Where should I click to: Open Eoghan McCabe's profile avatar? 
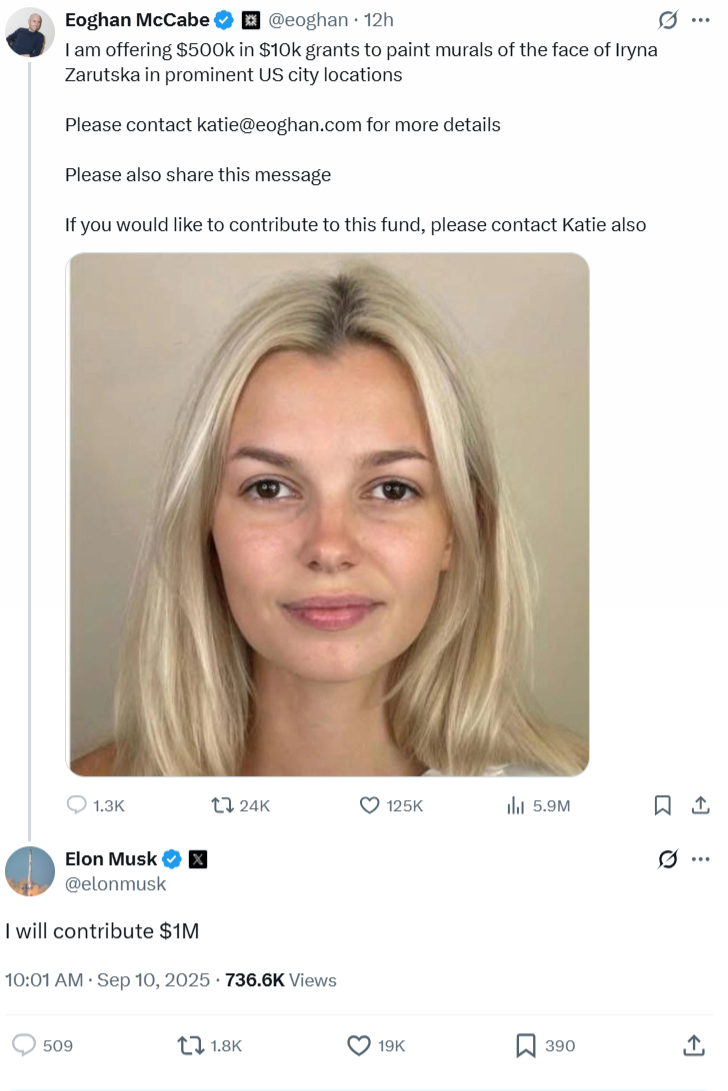click(x=30, y=32)
